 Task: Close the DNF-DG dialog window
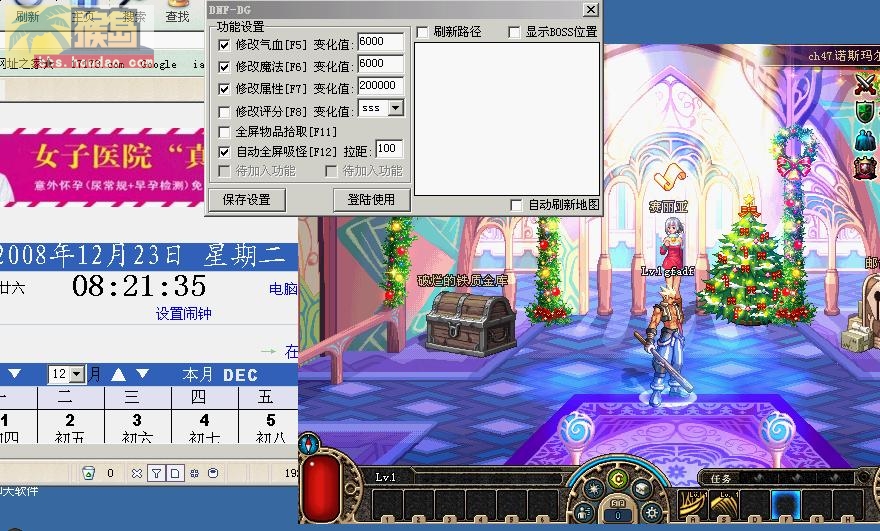coord(590,10)
